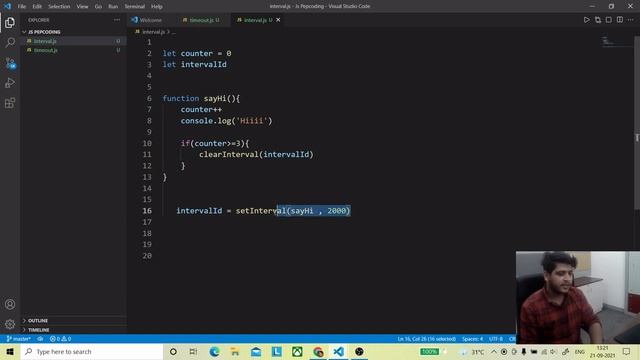Click the square preview icon in editor toolbar
Screen dimensions: 640x360
pos(609,20)
